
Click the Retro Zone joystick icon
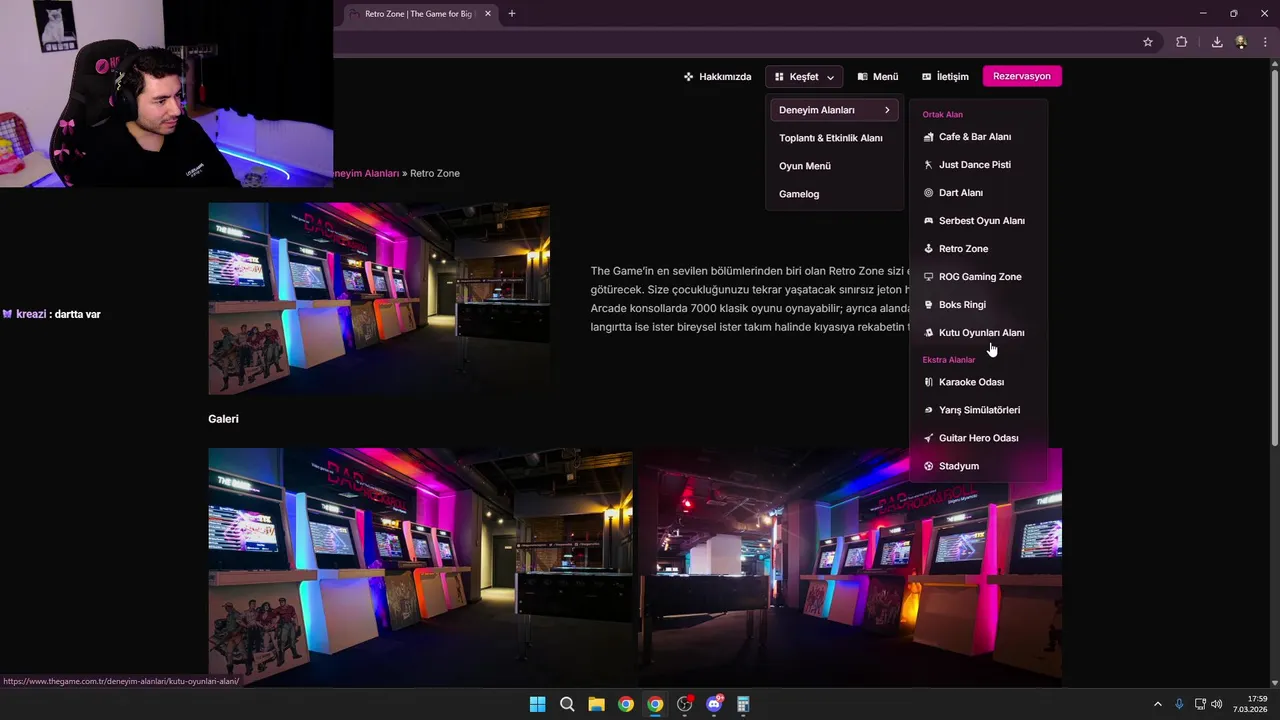pos(928,248)
